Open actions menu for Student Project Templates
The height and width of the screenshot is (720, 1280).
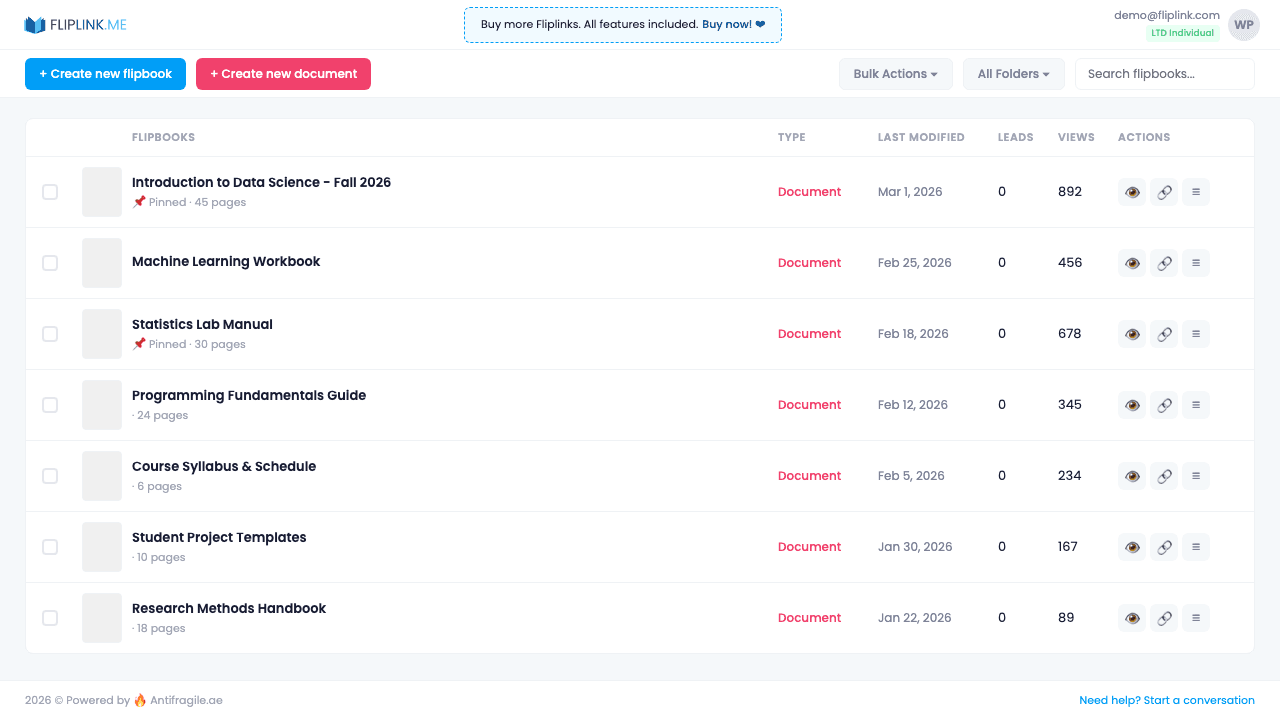pyautogui.click(x=1195, y=546)
